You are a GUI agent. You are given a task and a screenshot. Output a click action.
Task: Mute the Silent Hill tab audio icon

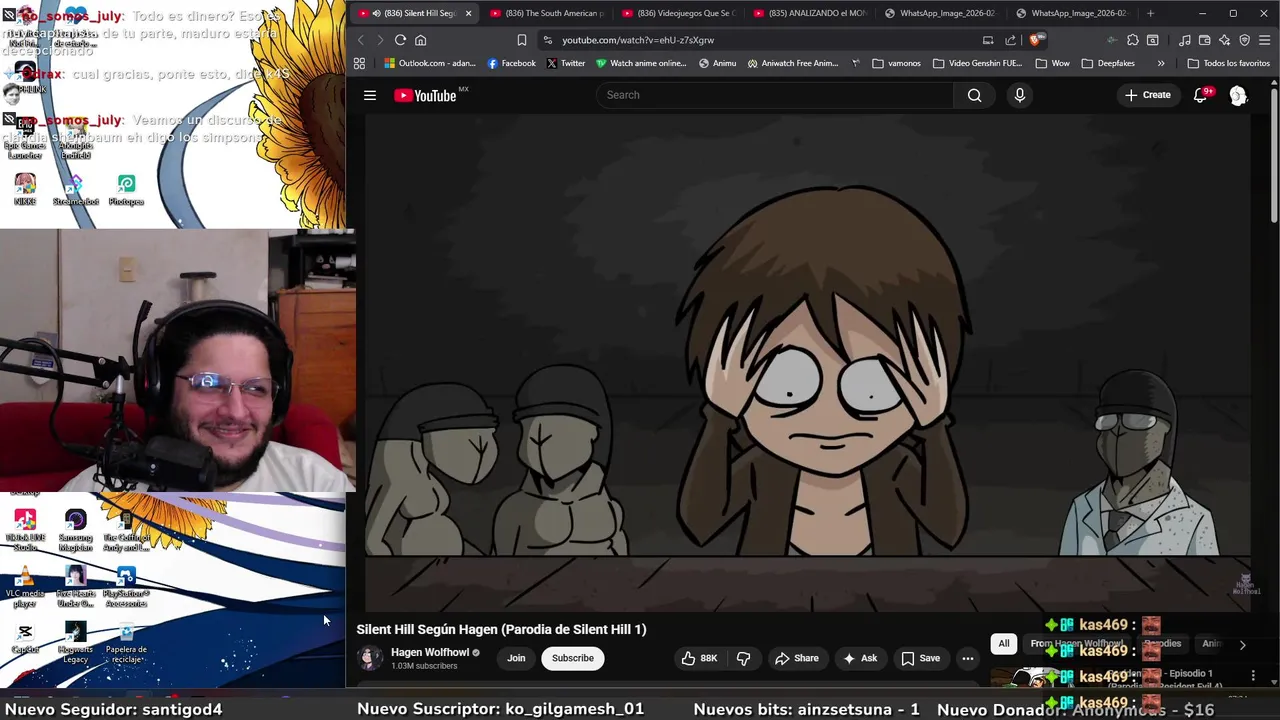point(376,13)
